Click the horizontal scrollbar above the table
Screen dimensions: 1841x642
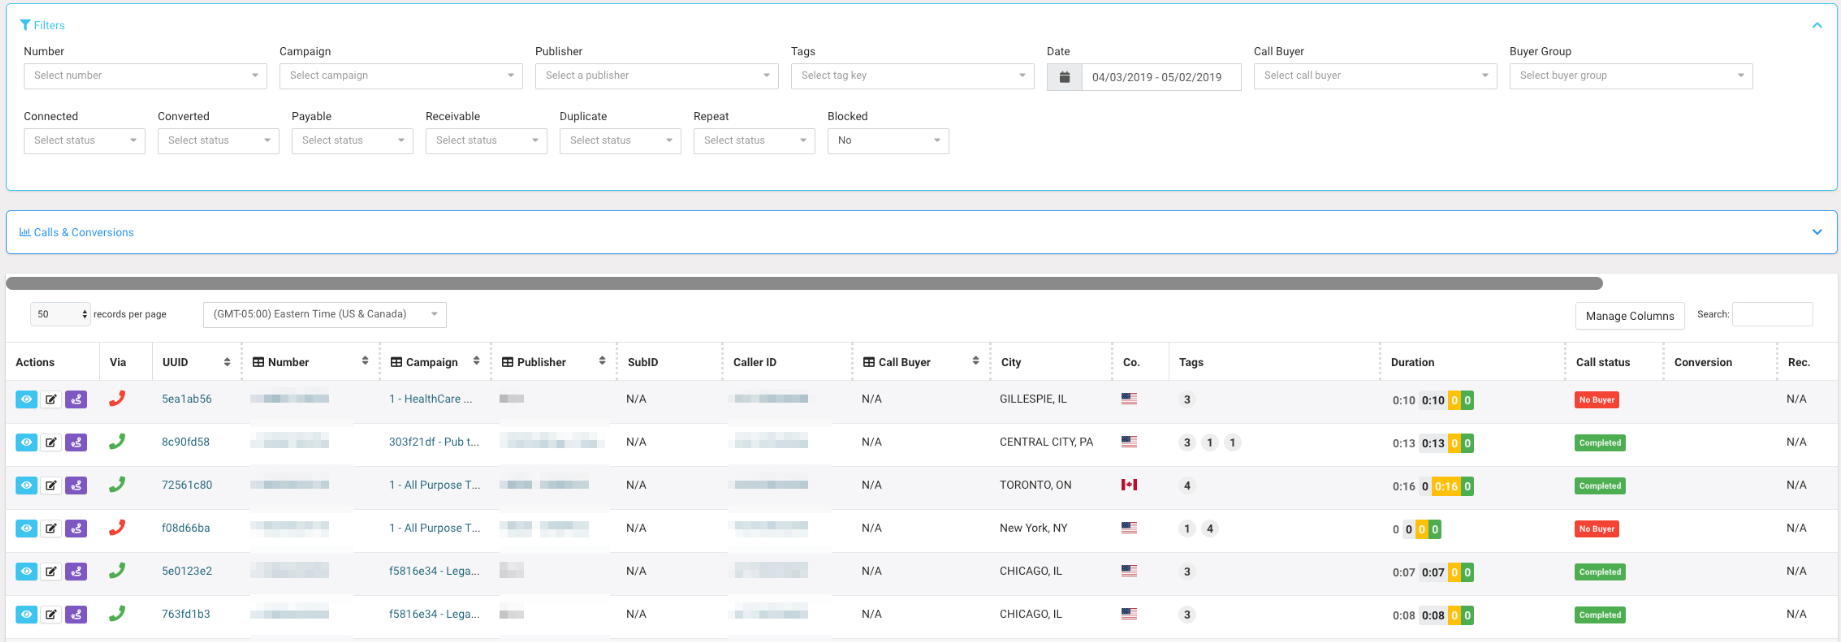tap(804, 284)
